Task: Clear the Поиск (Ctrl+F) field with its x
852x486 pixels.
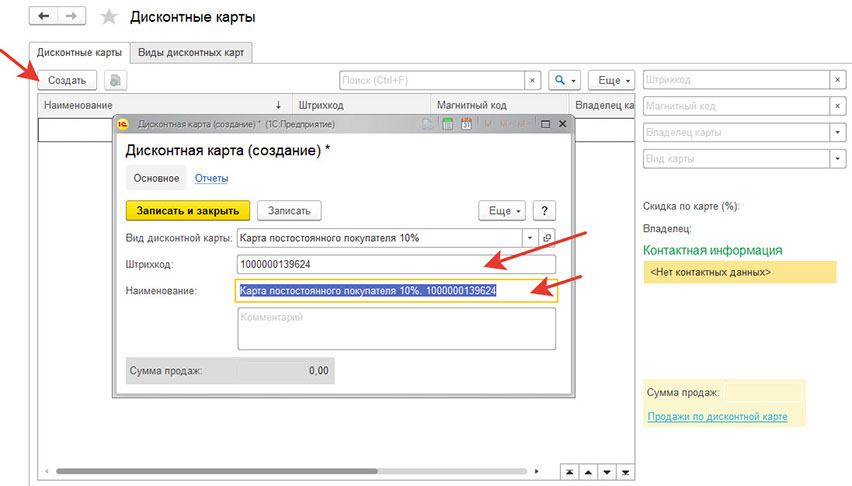Action: (x=532, y=80)
